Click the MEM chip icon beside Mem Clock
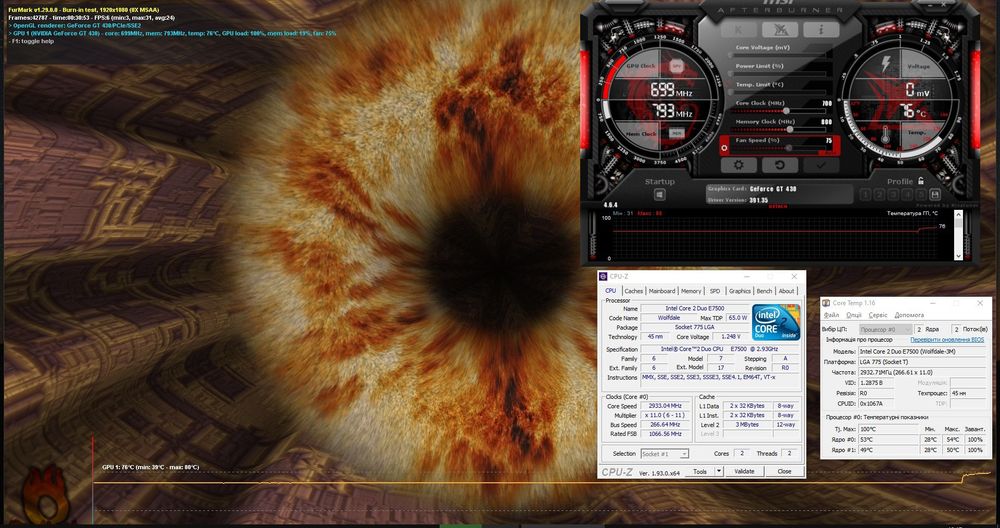 (x=676, y=133)
